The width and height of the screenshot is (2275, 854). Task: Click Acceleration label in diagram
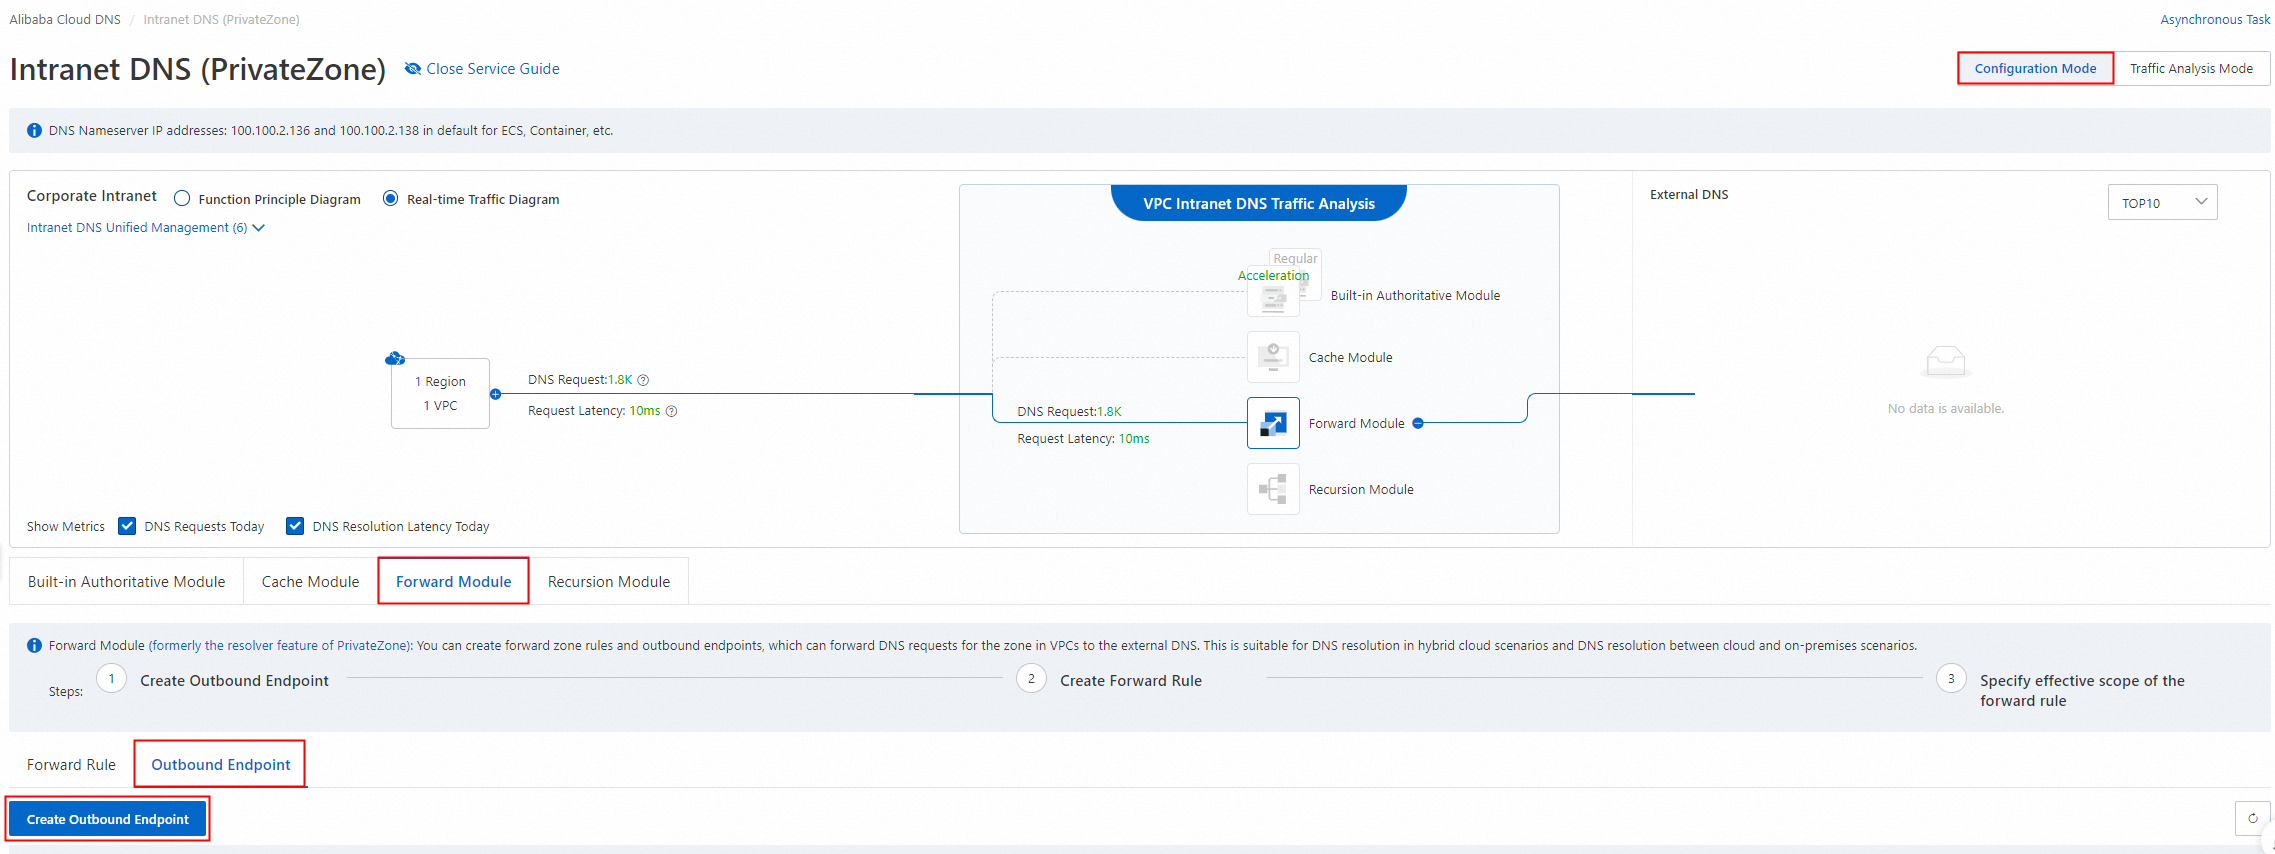(1273, 275)
